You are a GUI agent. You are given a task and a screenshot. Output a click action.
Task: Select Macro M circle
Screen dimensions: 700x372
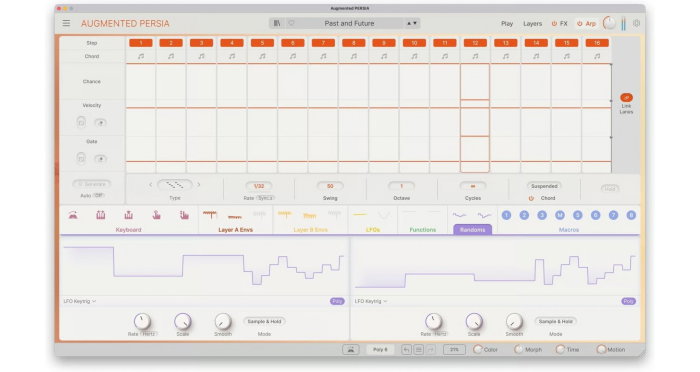(560, 215)
